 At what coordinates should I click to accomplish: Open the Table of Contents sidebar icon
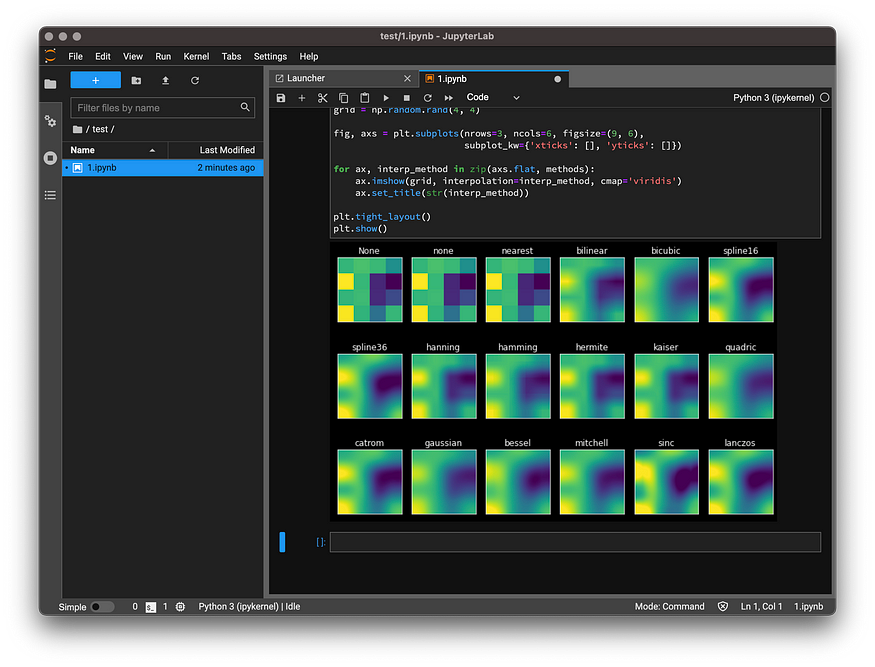click(50, 195)
